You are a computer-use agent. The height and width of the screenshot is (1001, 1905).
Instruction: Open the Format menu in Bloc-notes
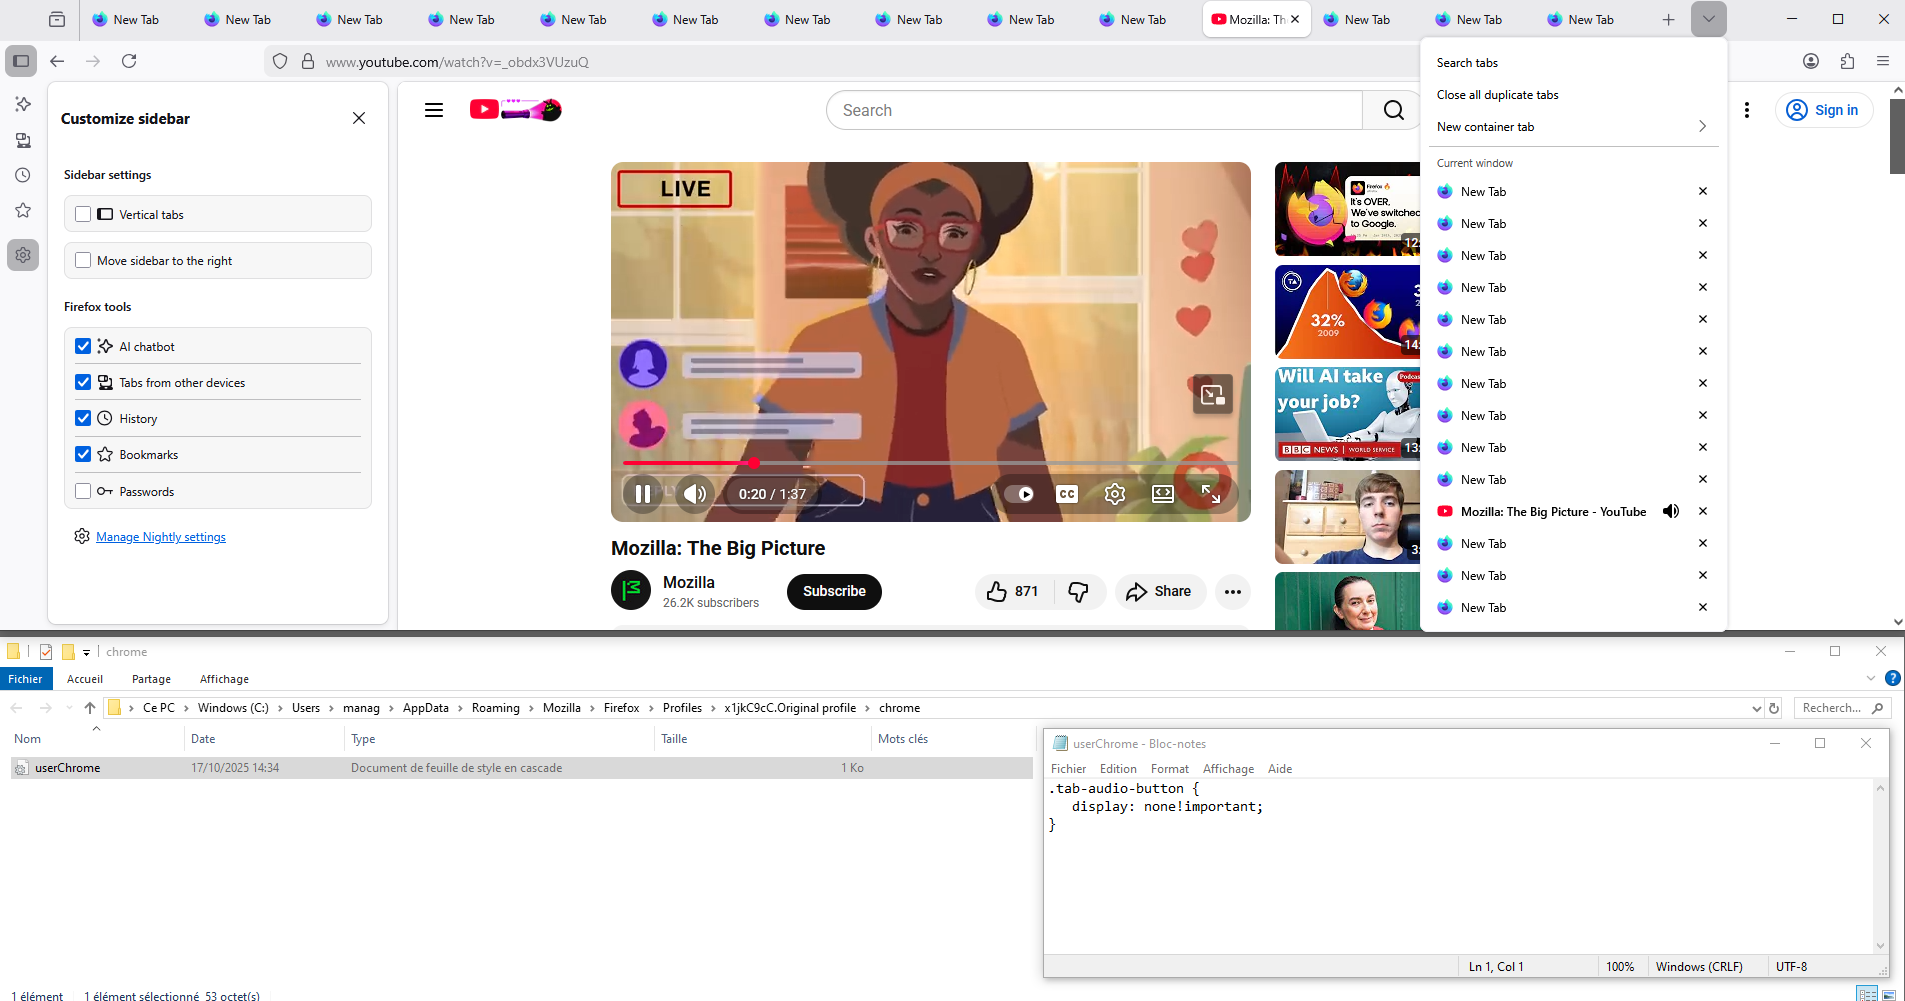1169,769
